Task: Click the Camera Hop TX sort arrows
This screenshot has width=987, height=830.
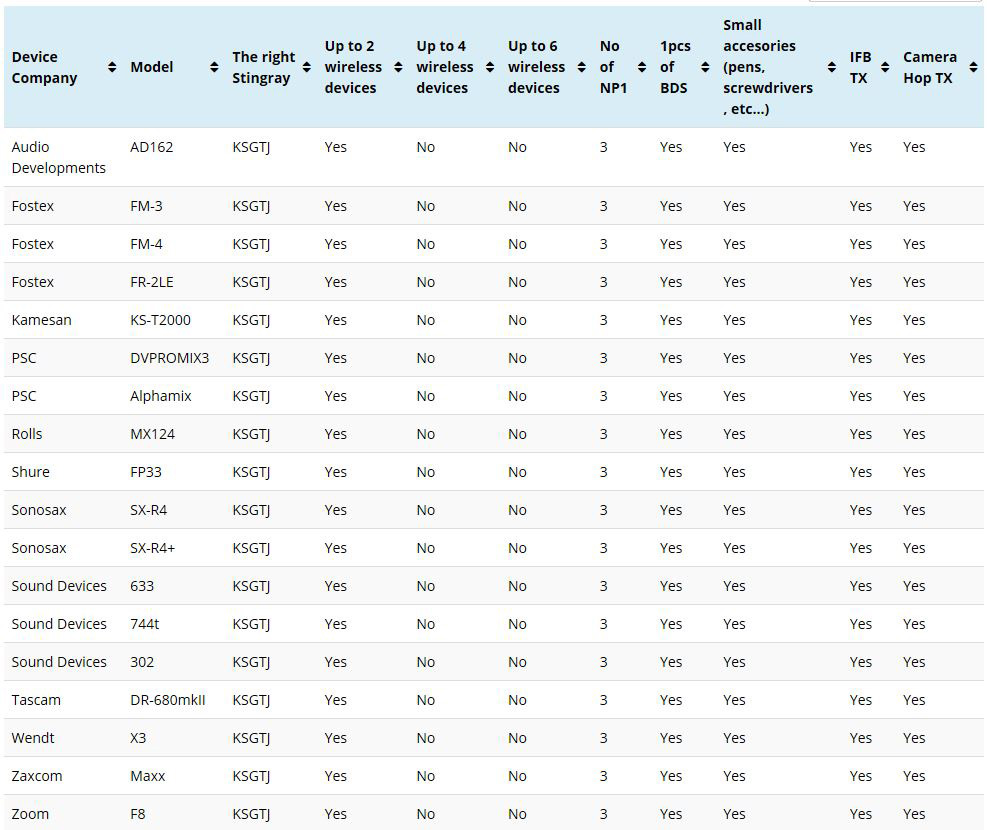Action: [x=973, y=67]
